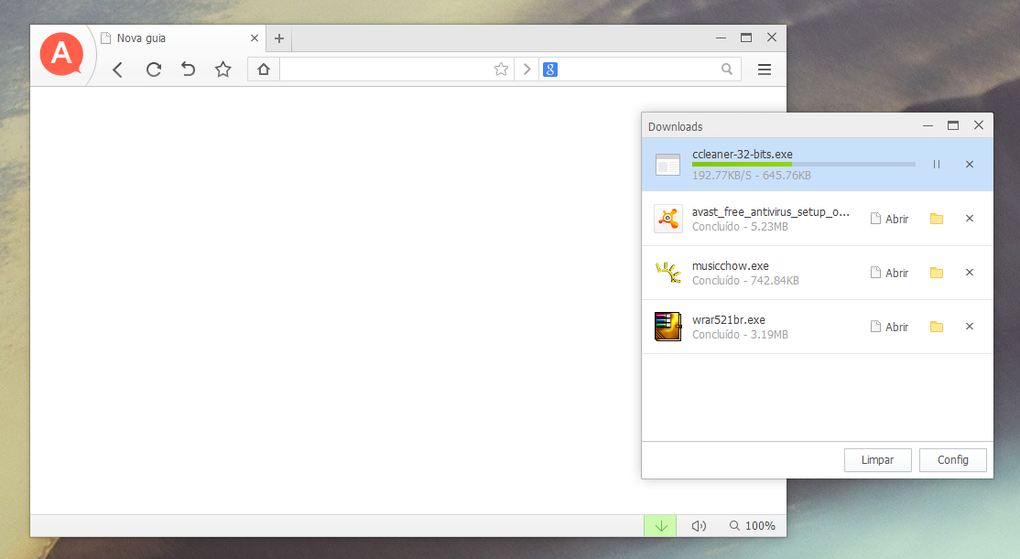This screenshot has height=559, width=1020.
Task: Click the avast orange program icon
Action: (x=668, y=219)
